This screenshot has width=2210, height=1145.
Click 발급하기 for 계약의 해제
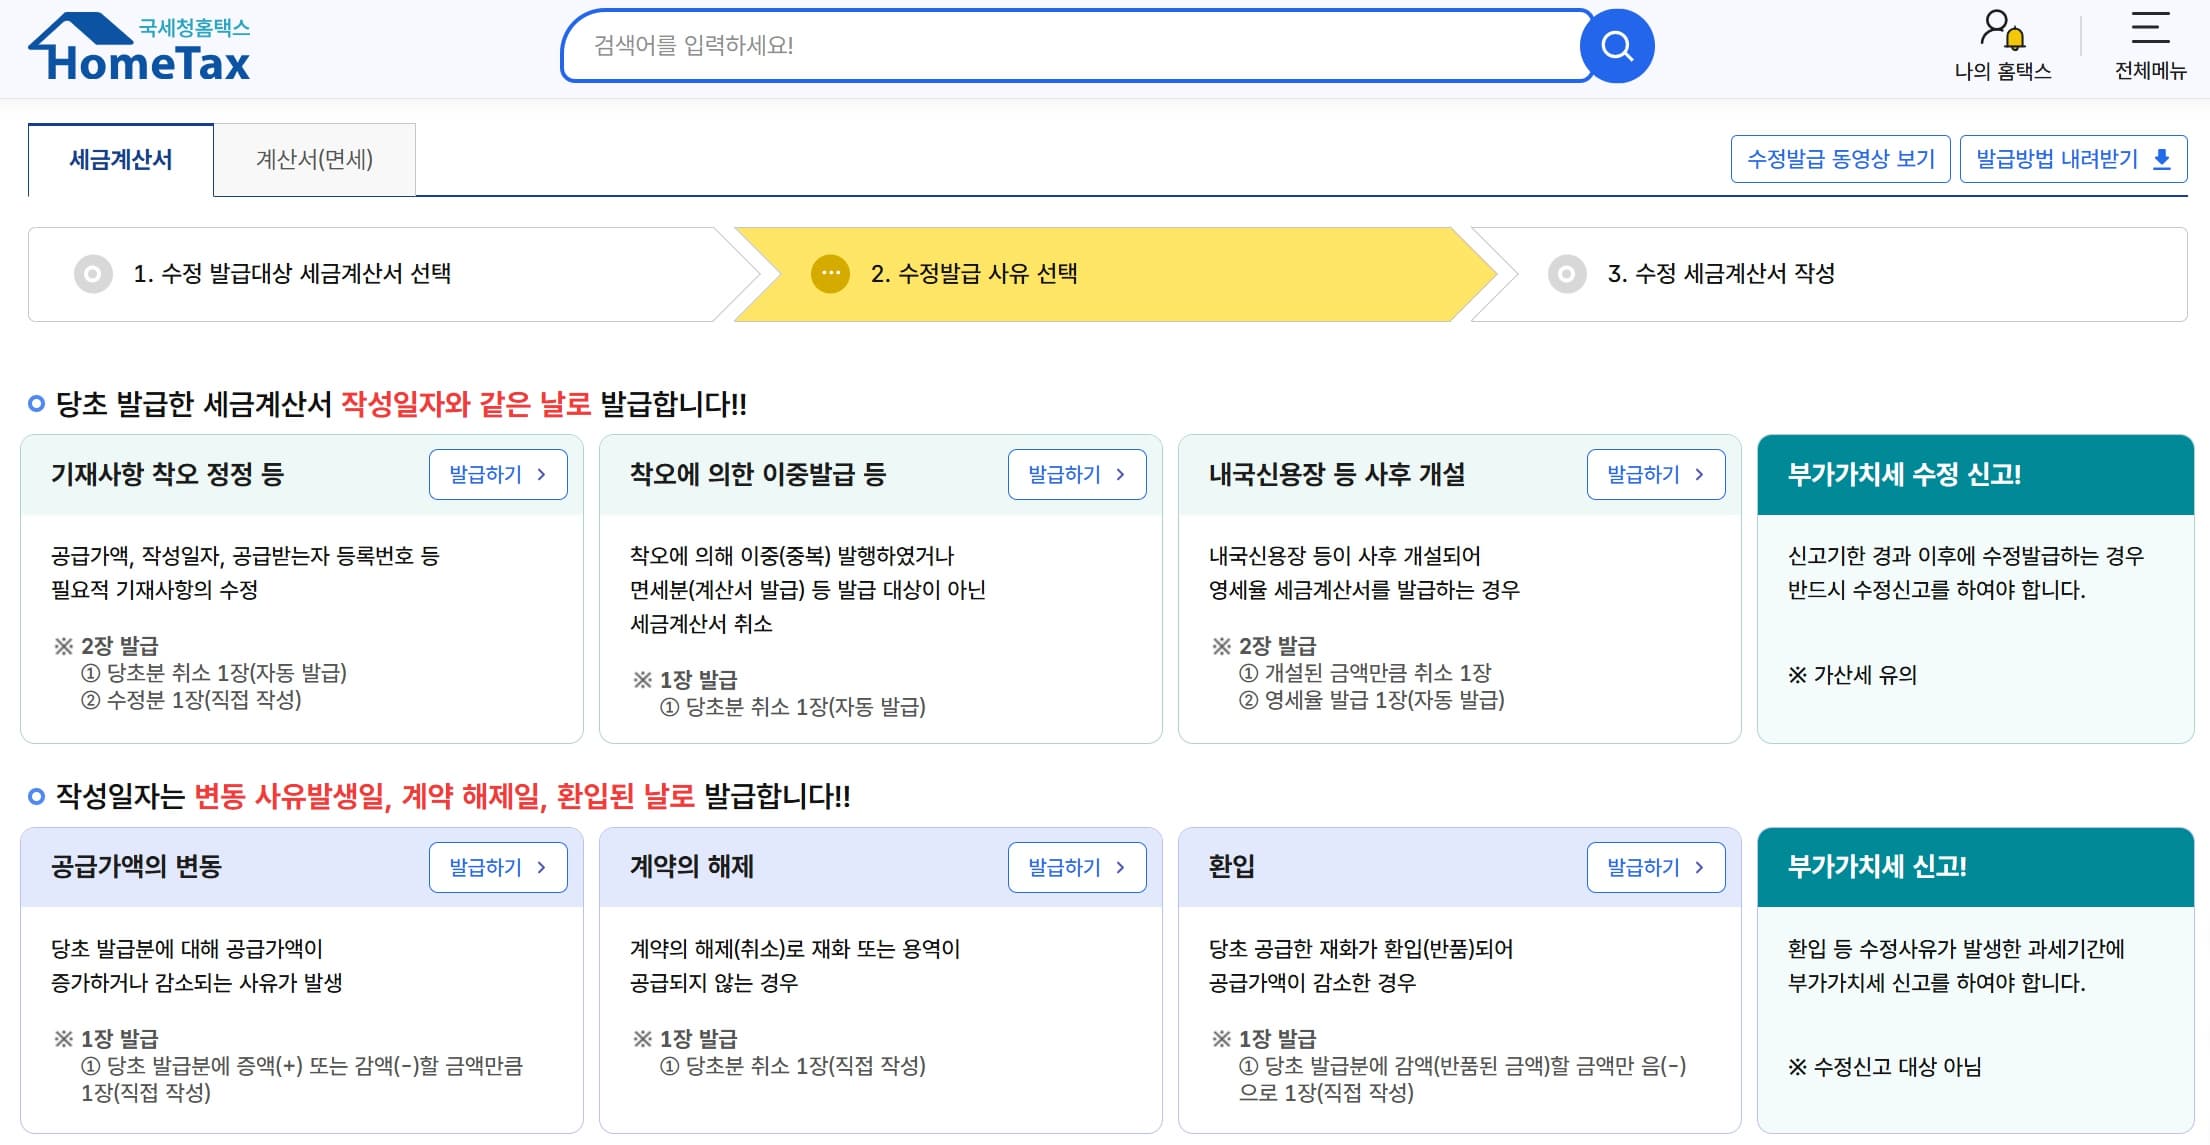coord(1076,867)
